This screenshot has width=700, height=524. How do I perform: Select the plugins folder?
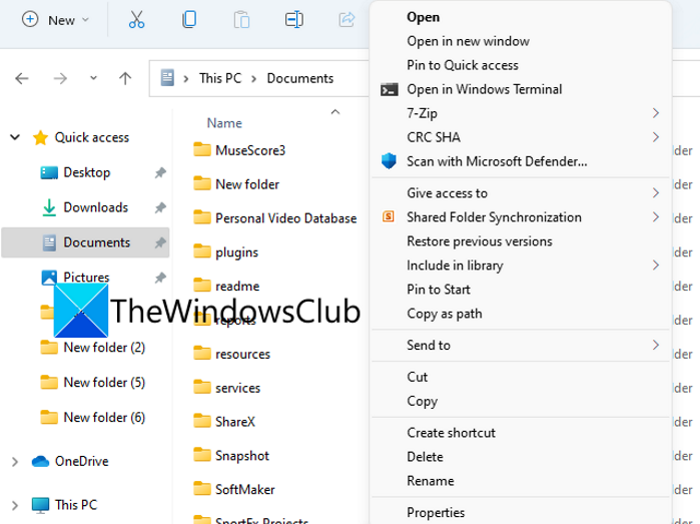[237, 253]
